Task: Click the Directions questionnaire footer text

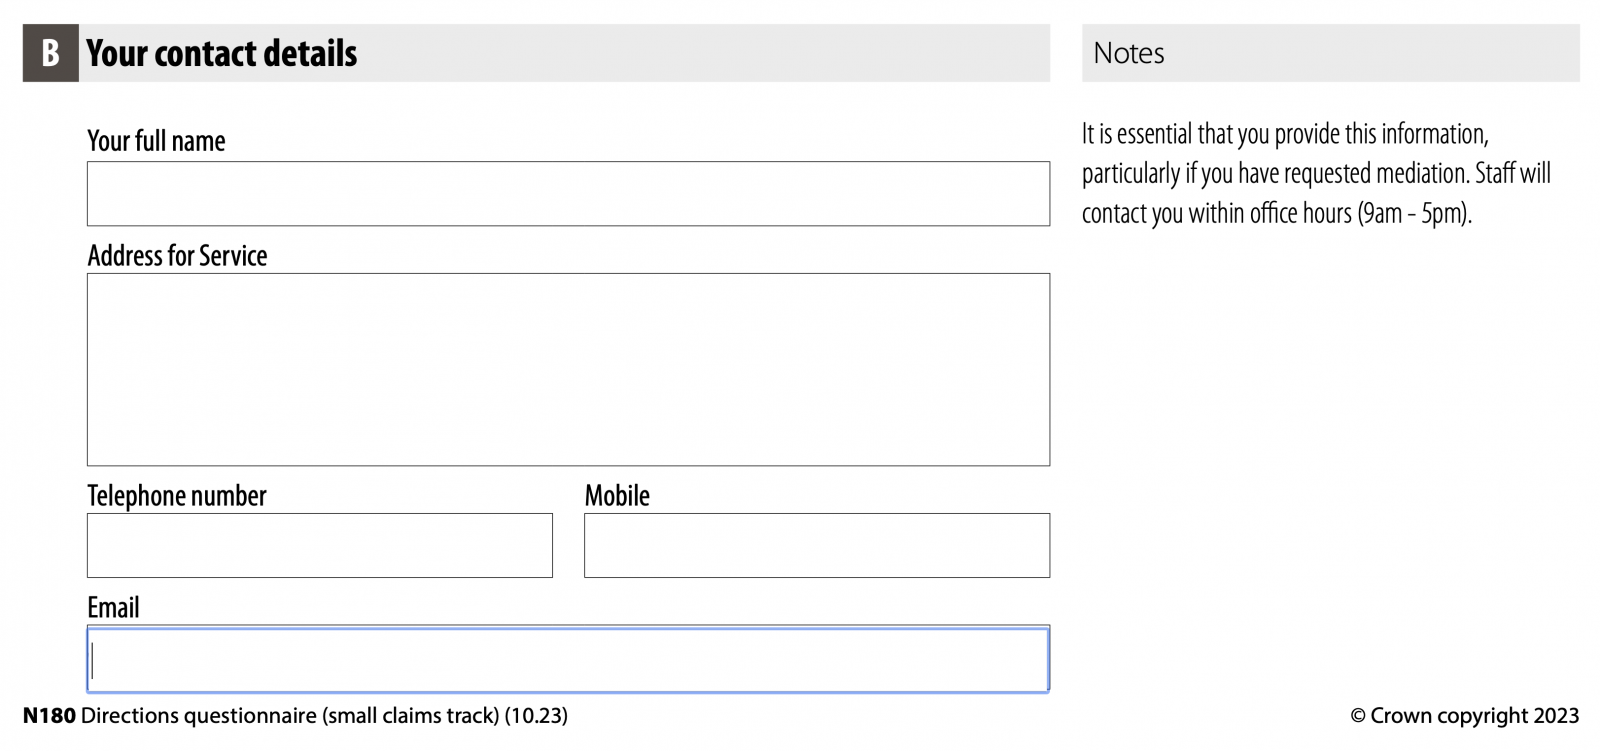Action: 290,716
